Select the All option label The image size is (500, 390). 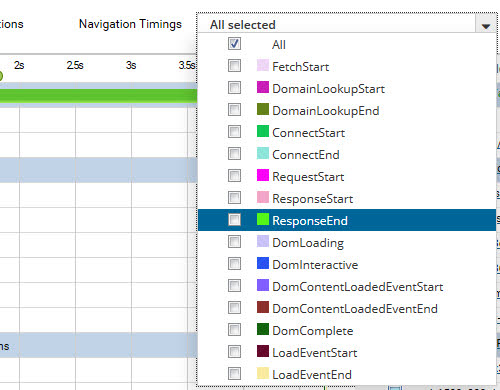coord(279,45)
